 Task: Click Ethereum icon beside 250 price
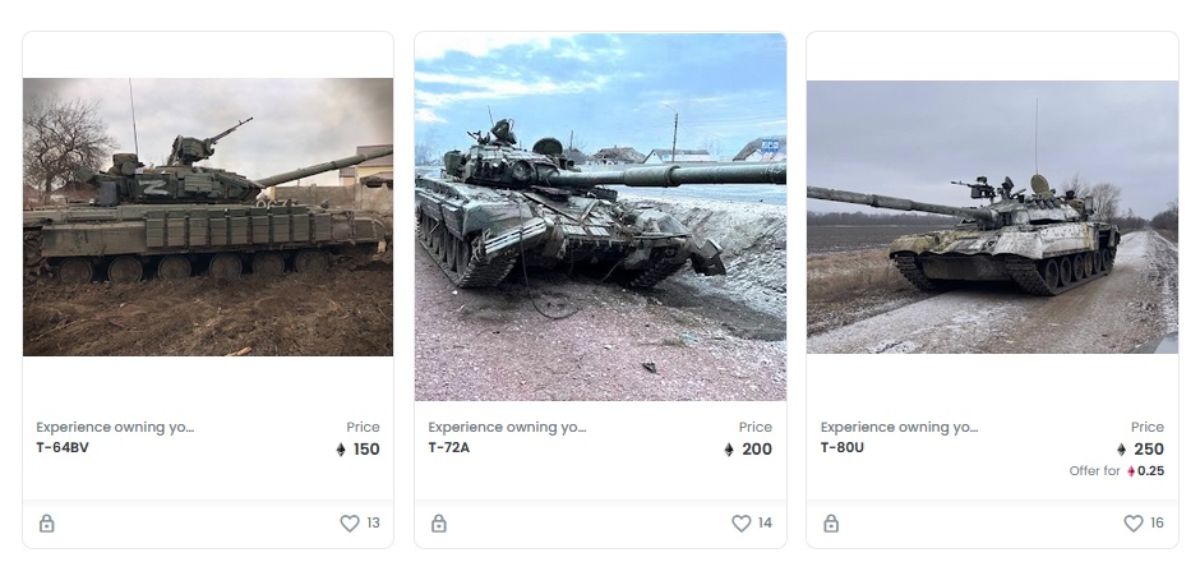tap(1122, 450)
